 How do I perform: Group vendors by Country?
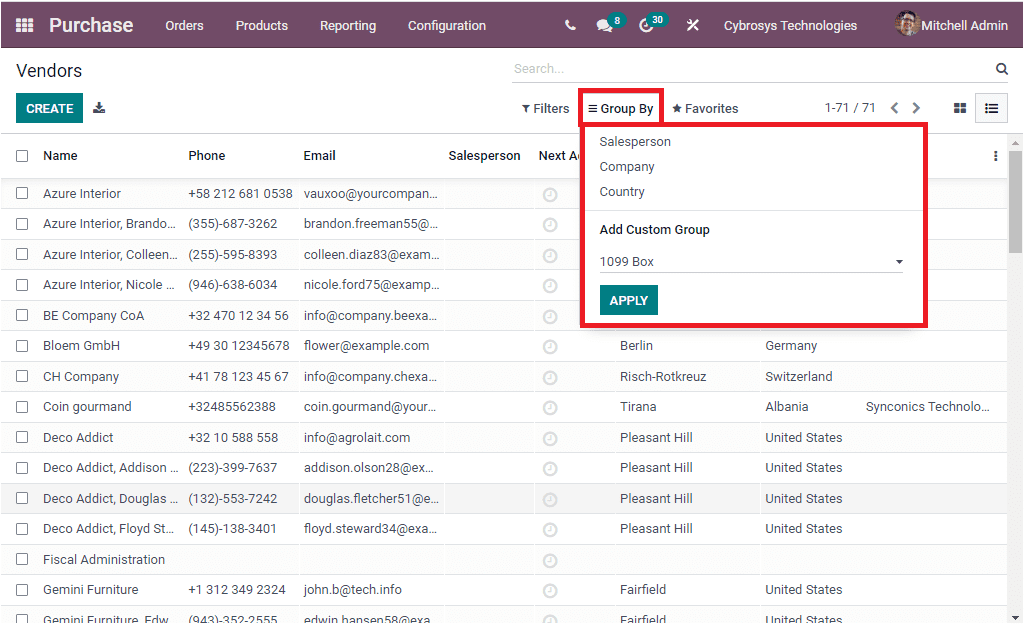click(x=621, y=189)
